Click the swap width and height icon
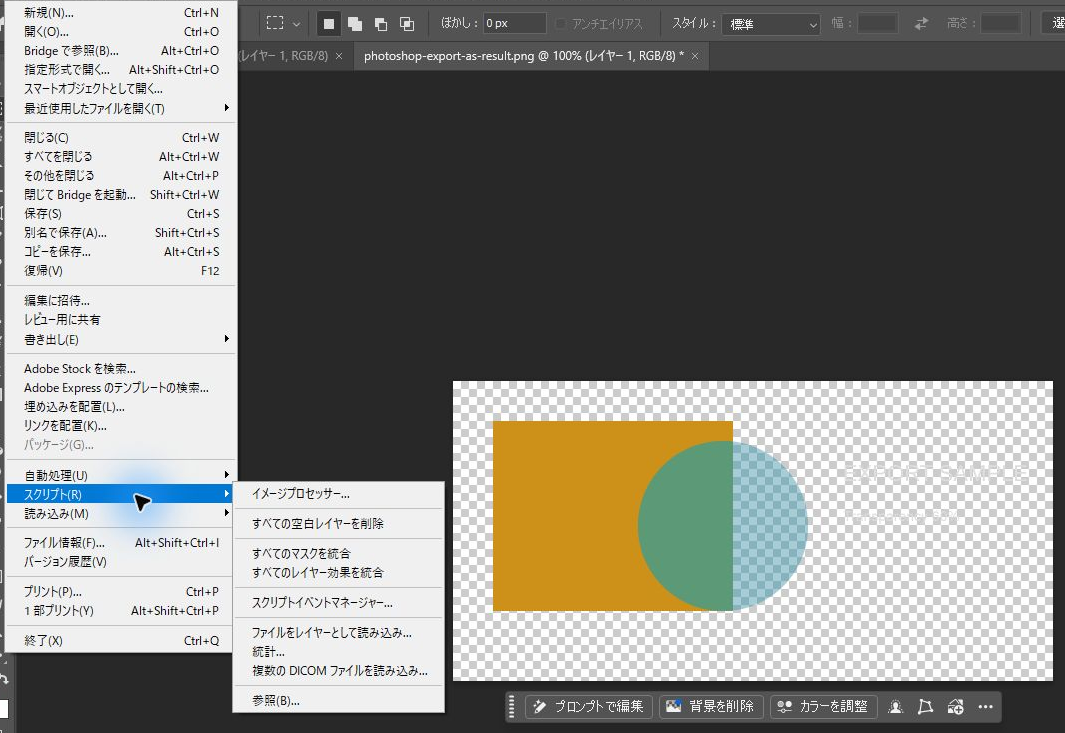Viewport: 1065px width, 733px height. coord(921,24)
